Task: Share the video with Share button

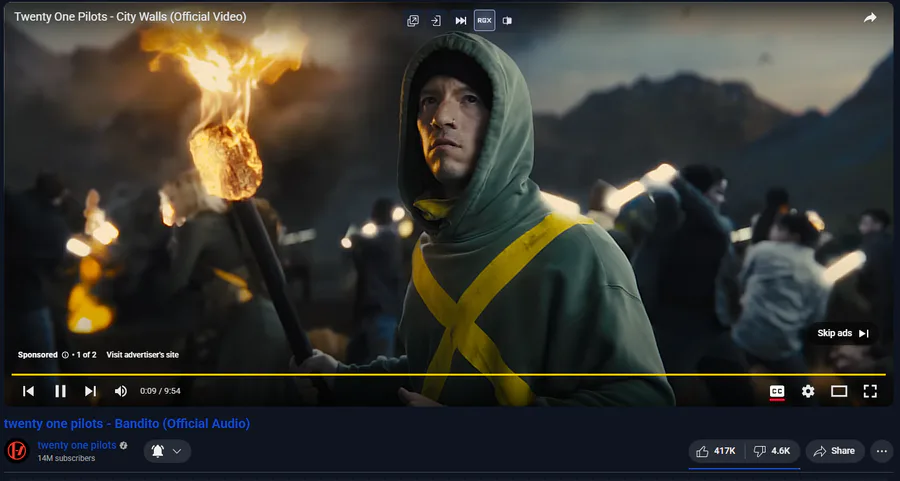Action: click(835, 451)
